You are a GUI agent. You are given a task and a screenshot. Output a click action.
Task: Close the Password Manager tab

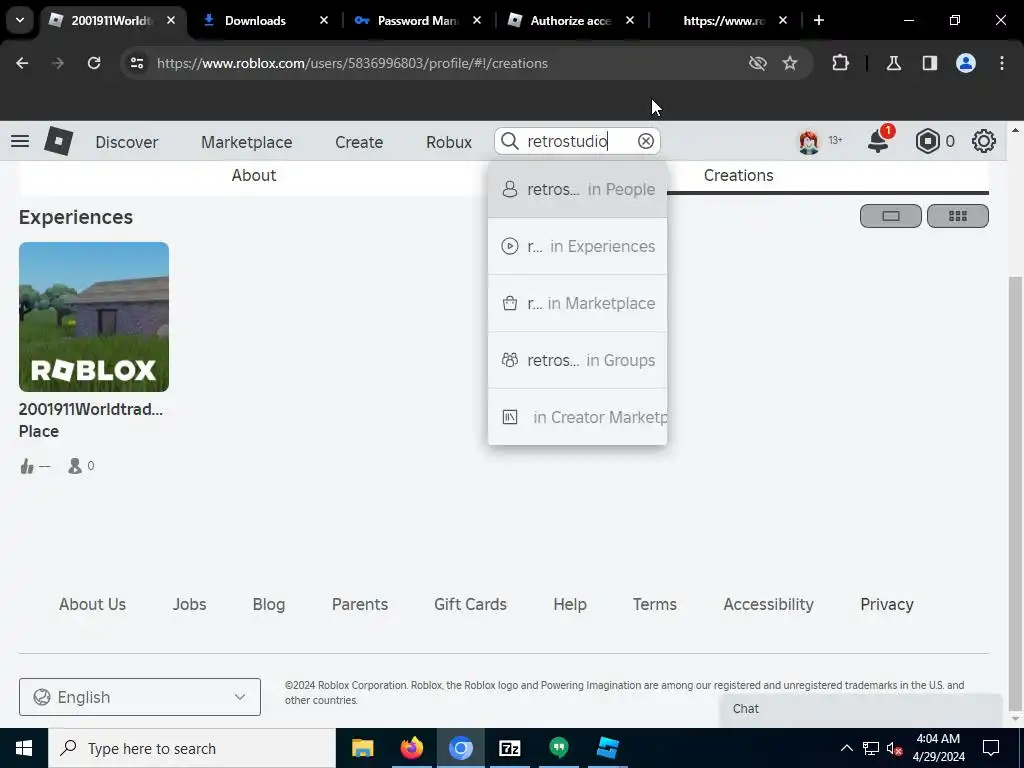477,20
